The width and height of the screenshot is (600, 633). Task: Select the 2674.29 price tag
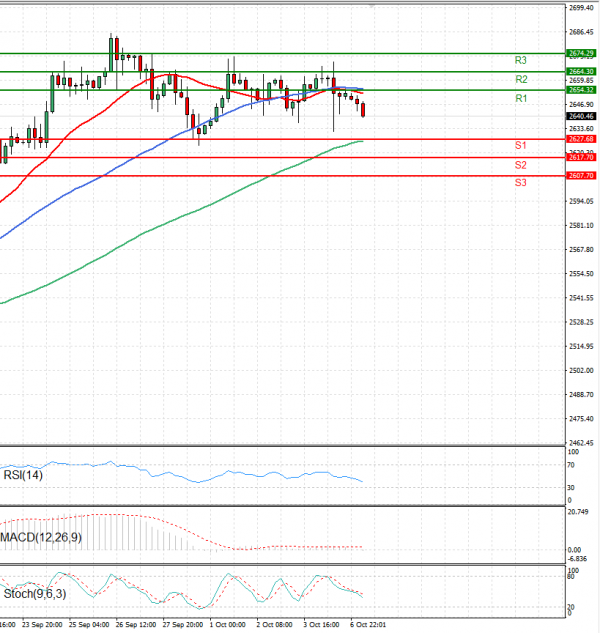pyautogui.click(x=581, y=53)
